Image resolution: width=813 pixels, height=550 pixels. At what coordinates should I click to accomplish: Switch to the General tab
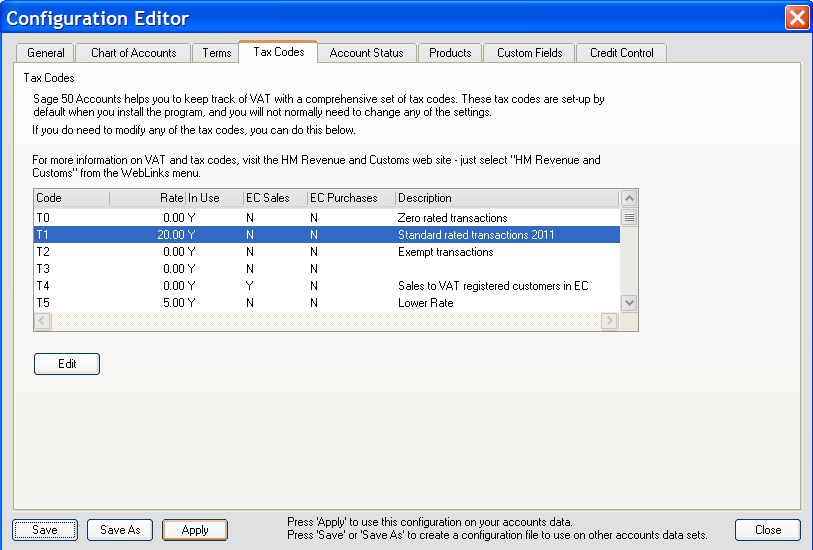pos(46,53)
